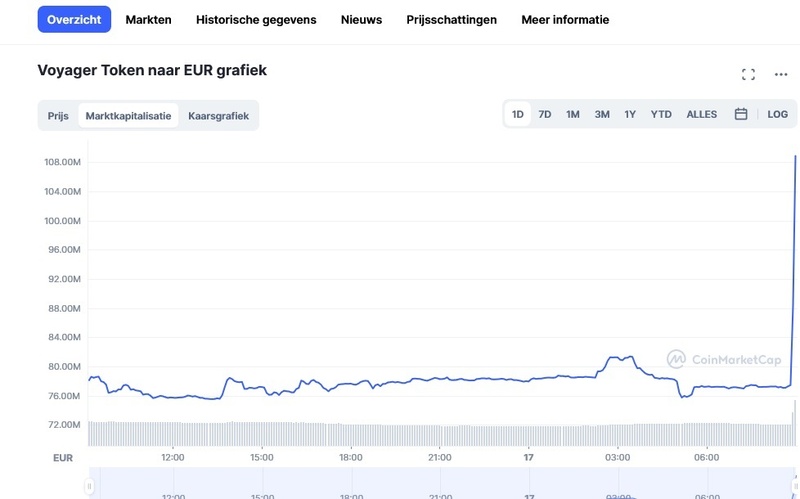Click the left handle of range slider
Image resolution: width=800 pixels, height=499 pixels.
[89, 487]
